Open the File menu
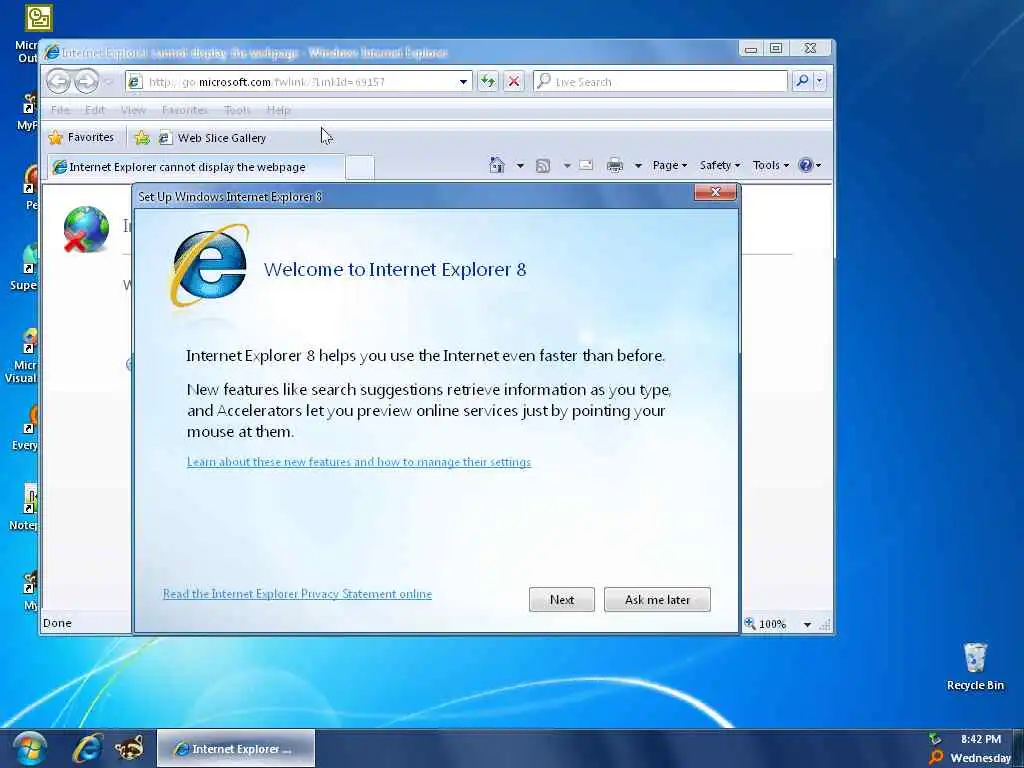 [x=60, y=110]
